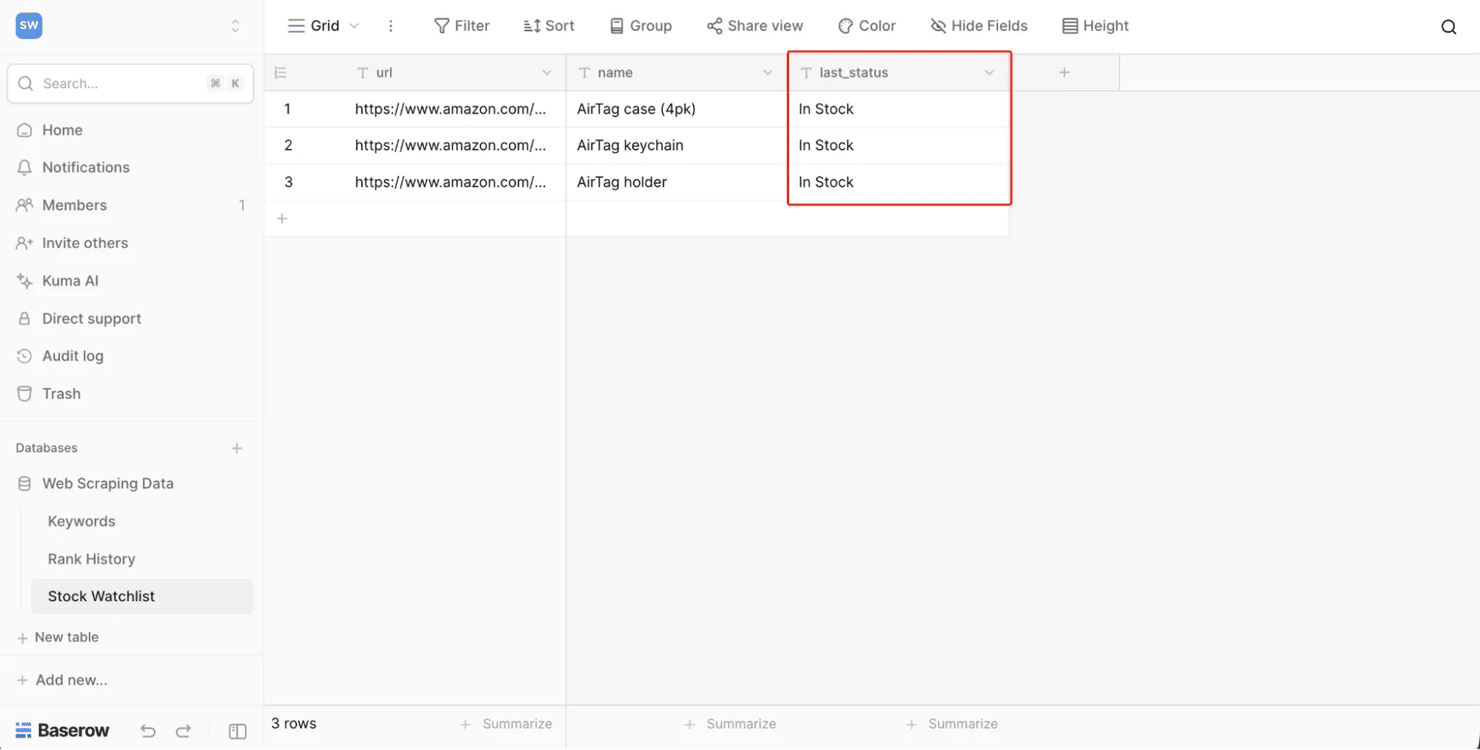1480x750 pixels.
Task: Open the view options three-dot menu
Action: (x=391, y=26)
